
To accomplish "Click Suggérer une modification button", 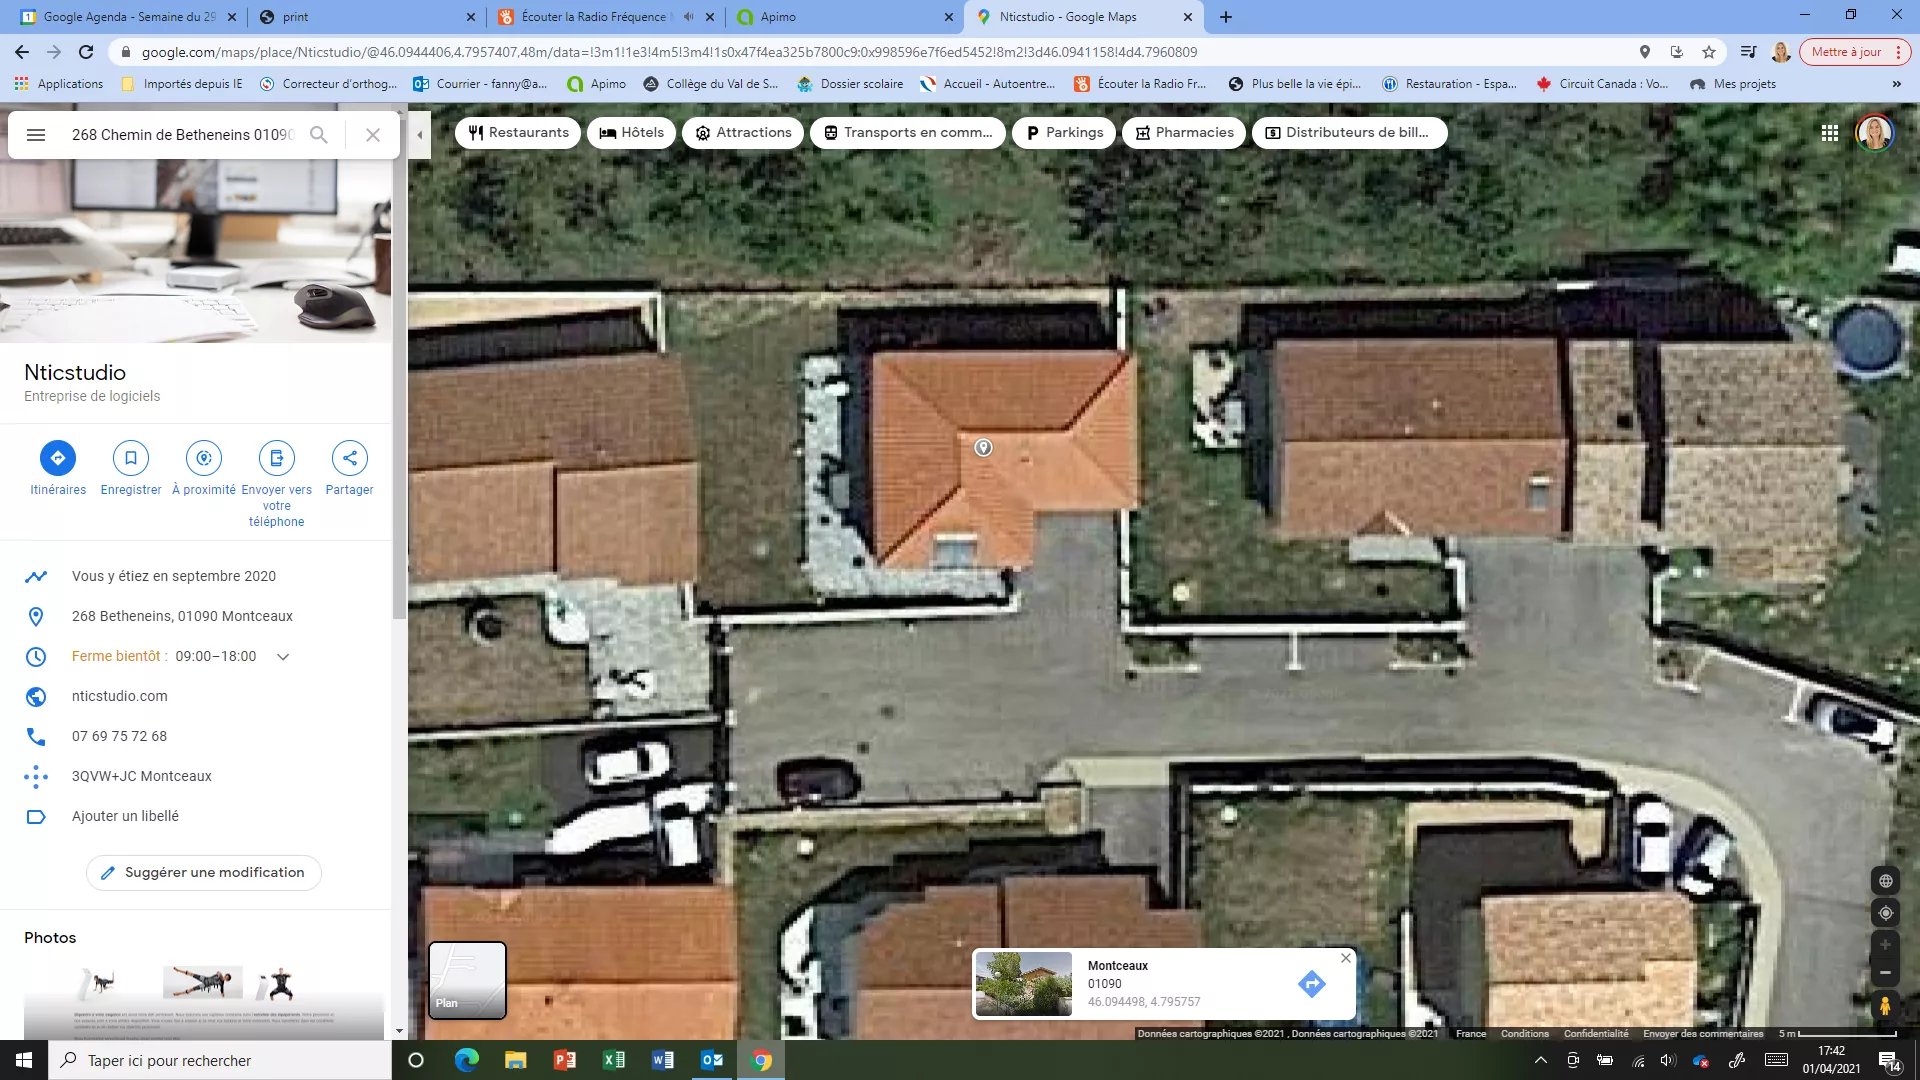I will [x=204, y=872].
